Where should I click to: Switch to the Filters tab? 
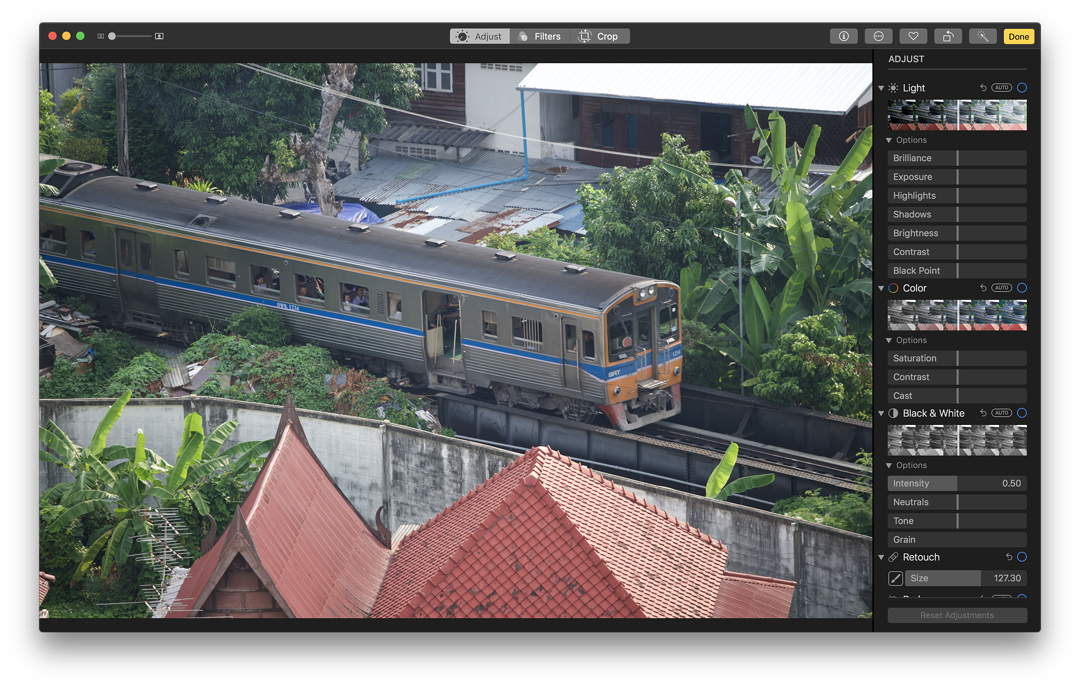coord(540,37)
